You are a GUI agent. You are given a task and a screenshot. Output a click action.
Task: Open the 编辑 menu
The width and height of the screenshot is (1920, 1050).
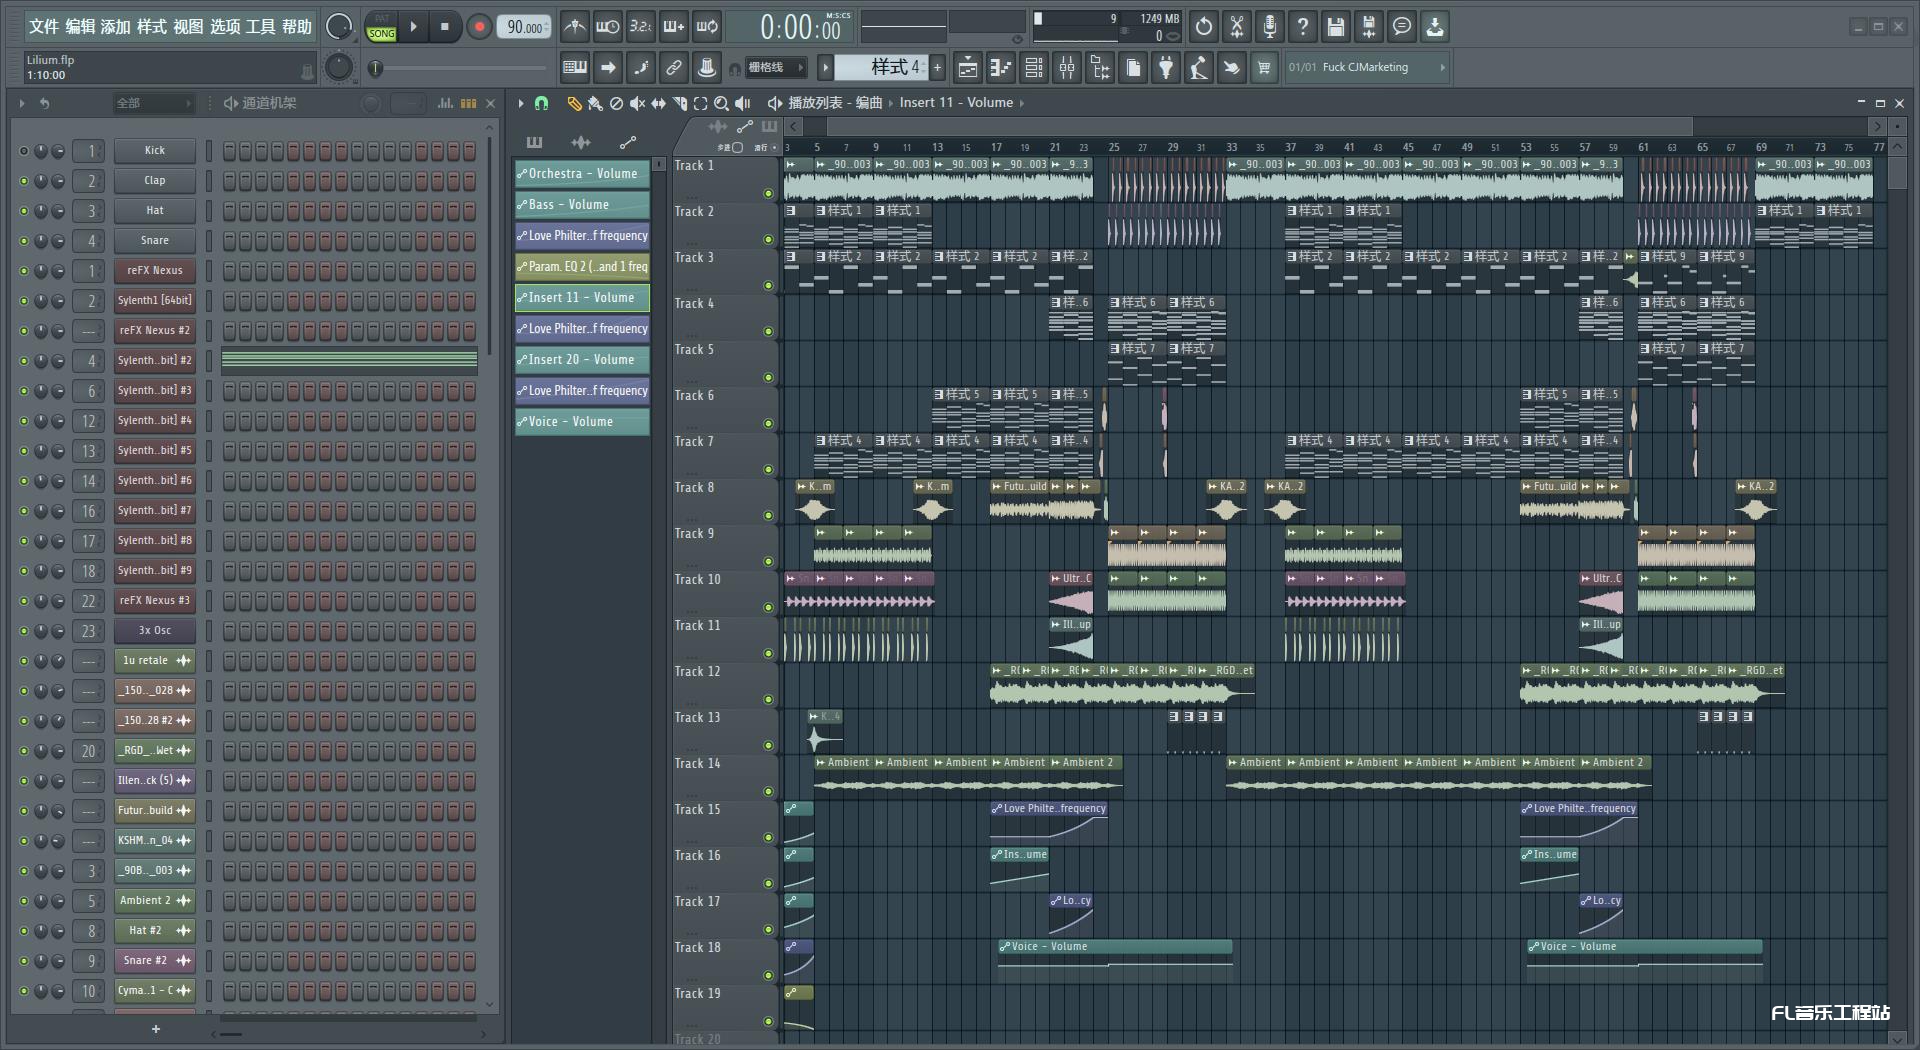[80, 27]
